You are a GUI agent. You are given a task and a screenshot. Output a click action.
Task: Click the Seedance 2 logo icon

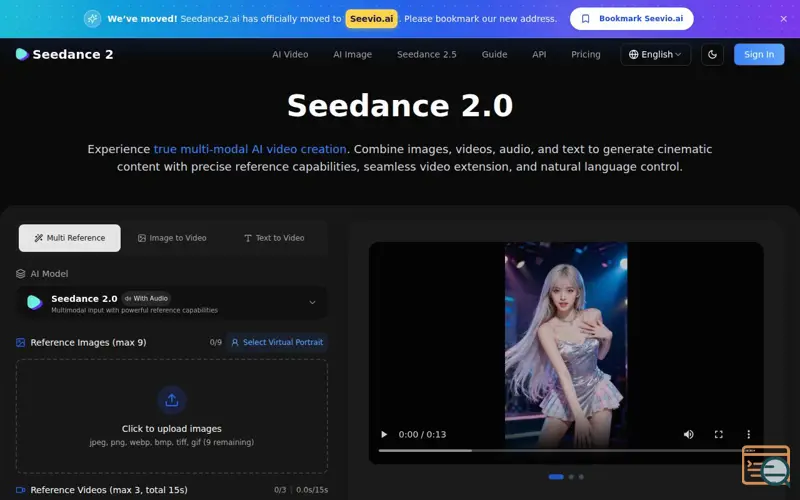(22, 54)
